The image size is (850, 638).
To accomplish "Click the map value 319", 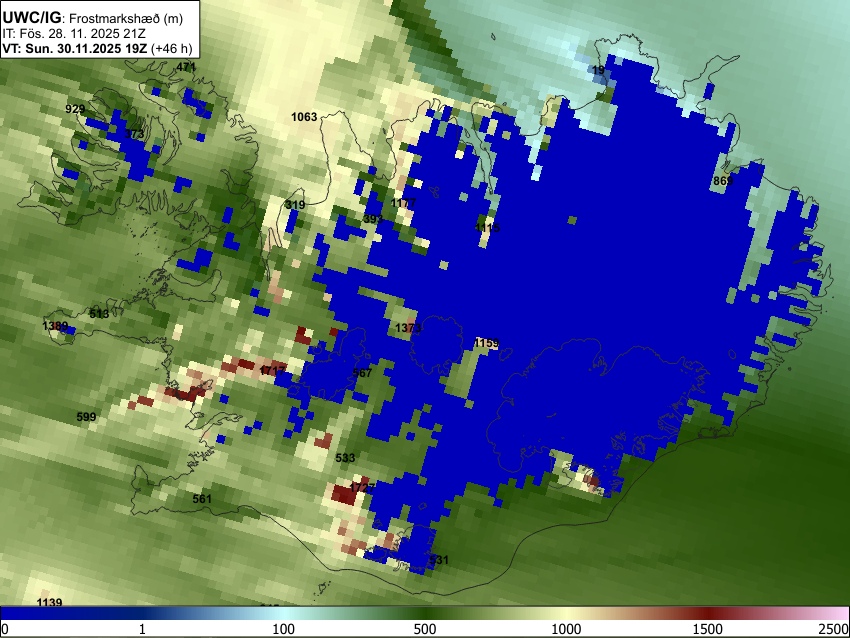I will pyautogui.click(x=295, y=204).
